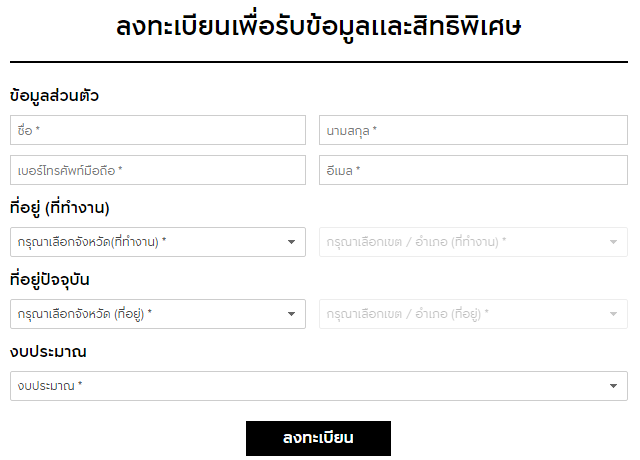Expand the กรุณาเลือกจังหวัด (ที่อยู่) province dropdown
Image resolution: width=640 pixels, height=460 pixels.
(x=150, y=314)
